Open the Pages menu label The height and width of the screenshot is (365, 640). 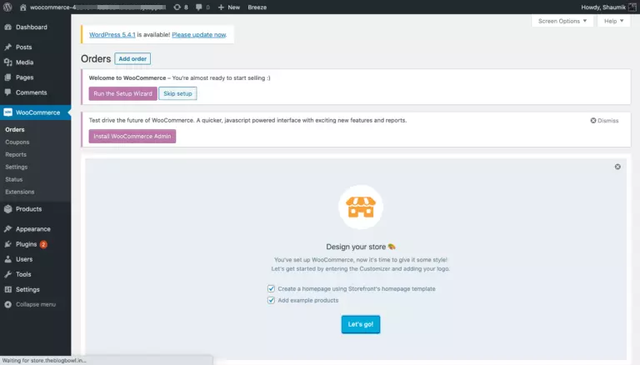click(x=24, y=77)
